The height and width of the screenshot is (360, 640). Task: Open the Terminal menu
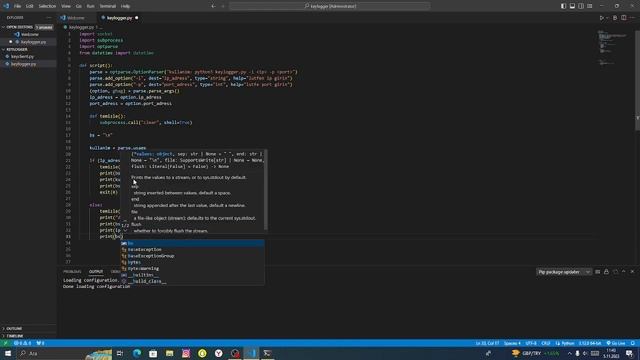[108, 6]
